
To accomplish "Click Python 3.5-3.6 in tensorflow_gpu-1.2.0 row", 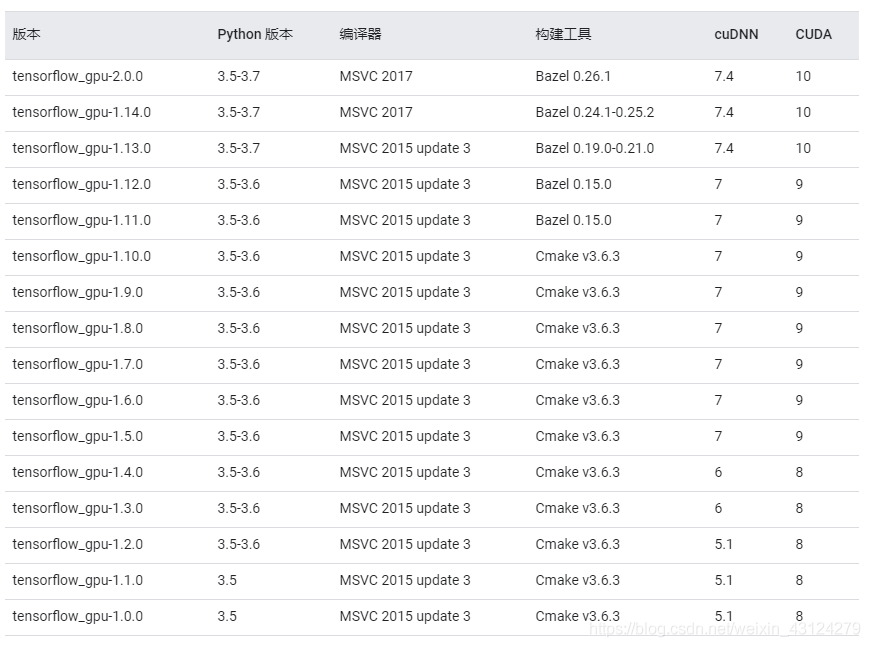I will 239,545.
